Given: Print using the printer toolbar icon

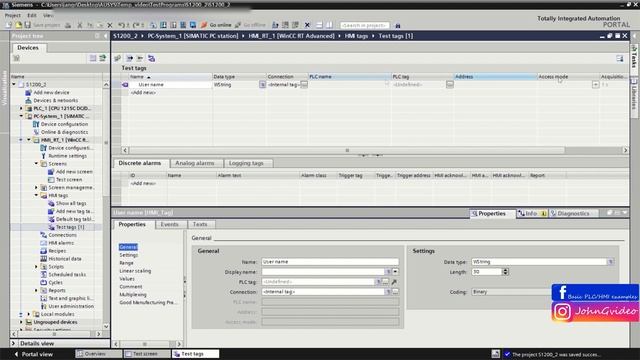Looking at the screenshot, I should 68,25.
